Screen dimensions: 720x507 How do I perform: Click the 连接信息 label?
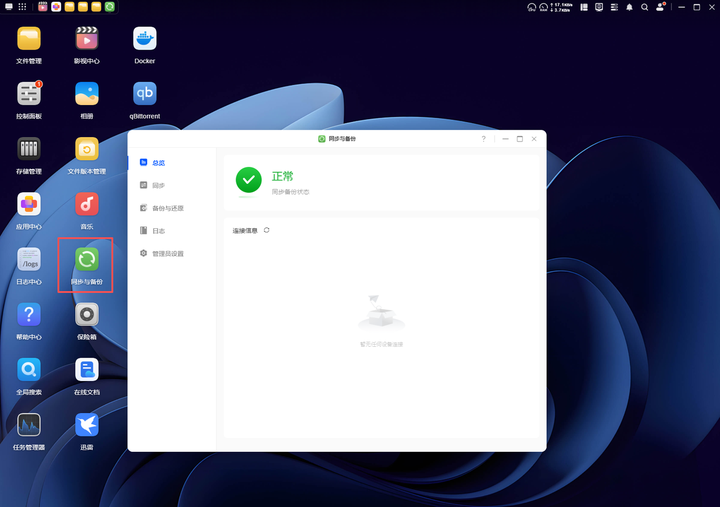pos(245,231)
